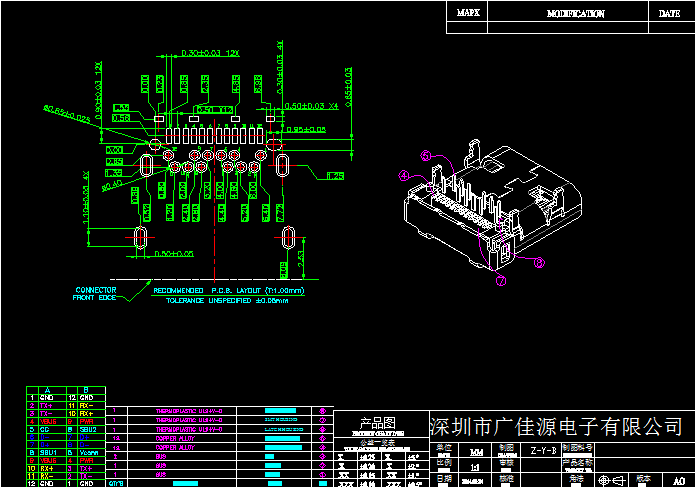
Task: Select the 0.50±0.03 X4 dimension text
Action: coord(312,106)
